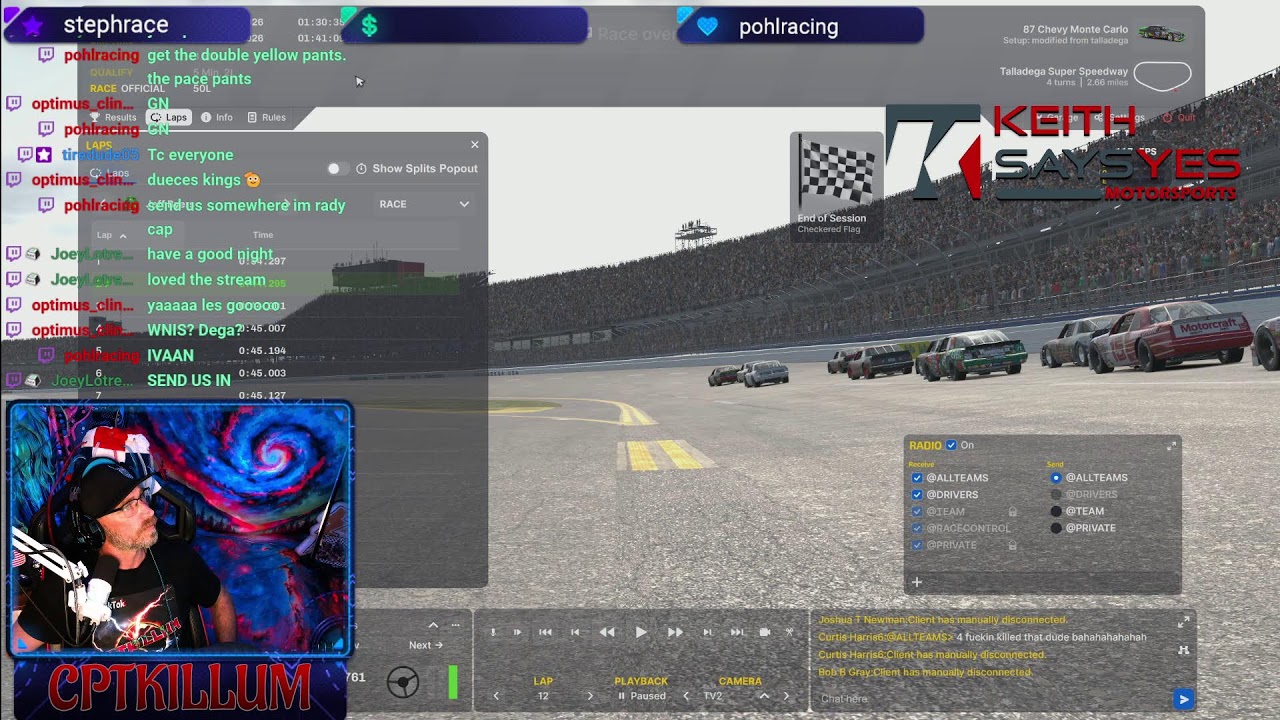The image size is (1280, 720).
Task: Switch to previous camera
Action: pos(686,696)
